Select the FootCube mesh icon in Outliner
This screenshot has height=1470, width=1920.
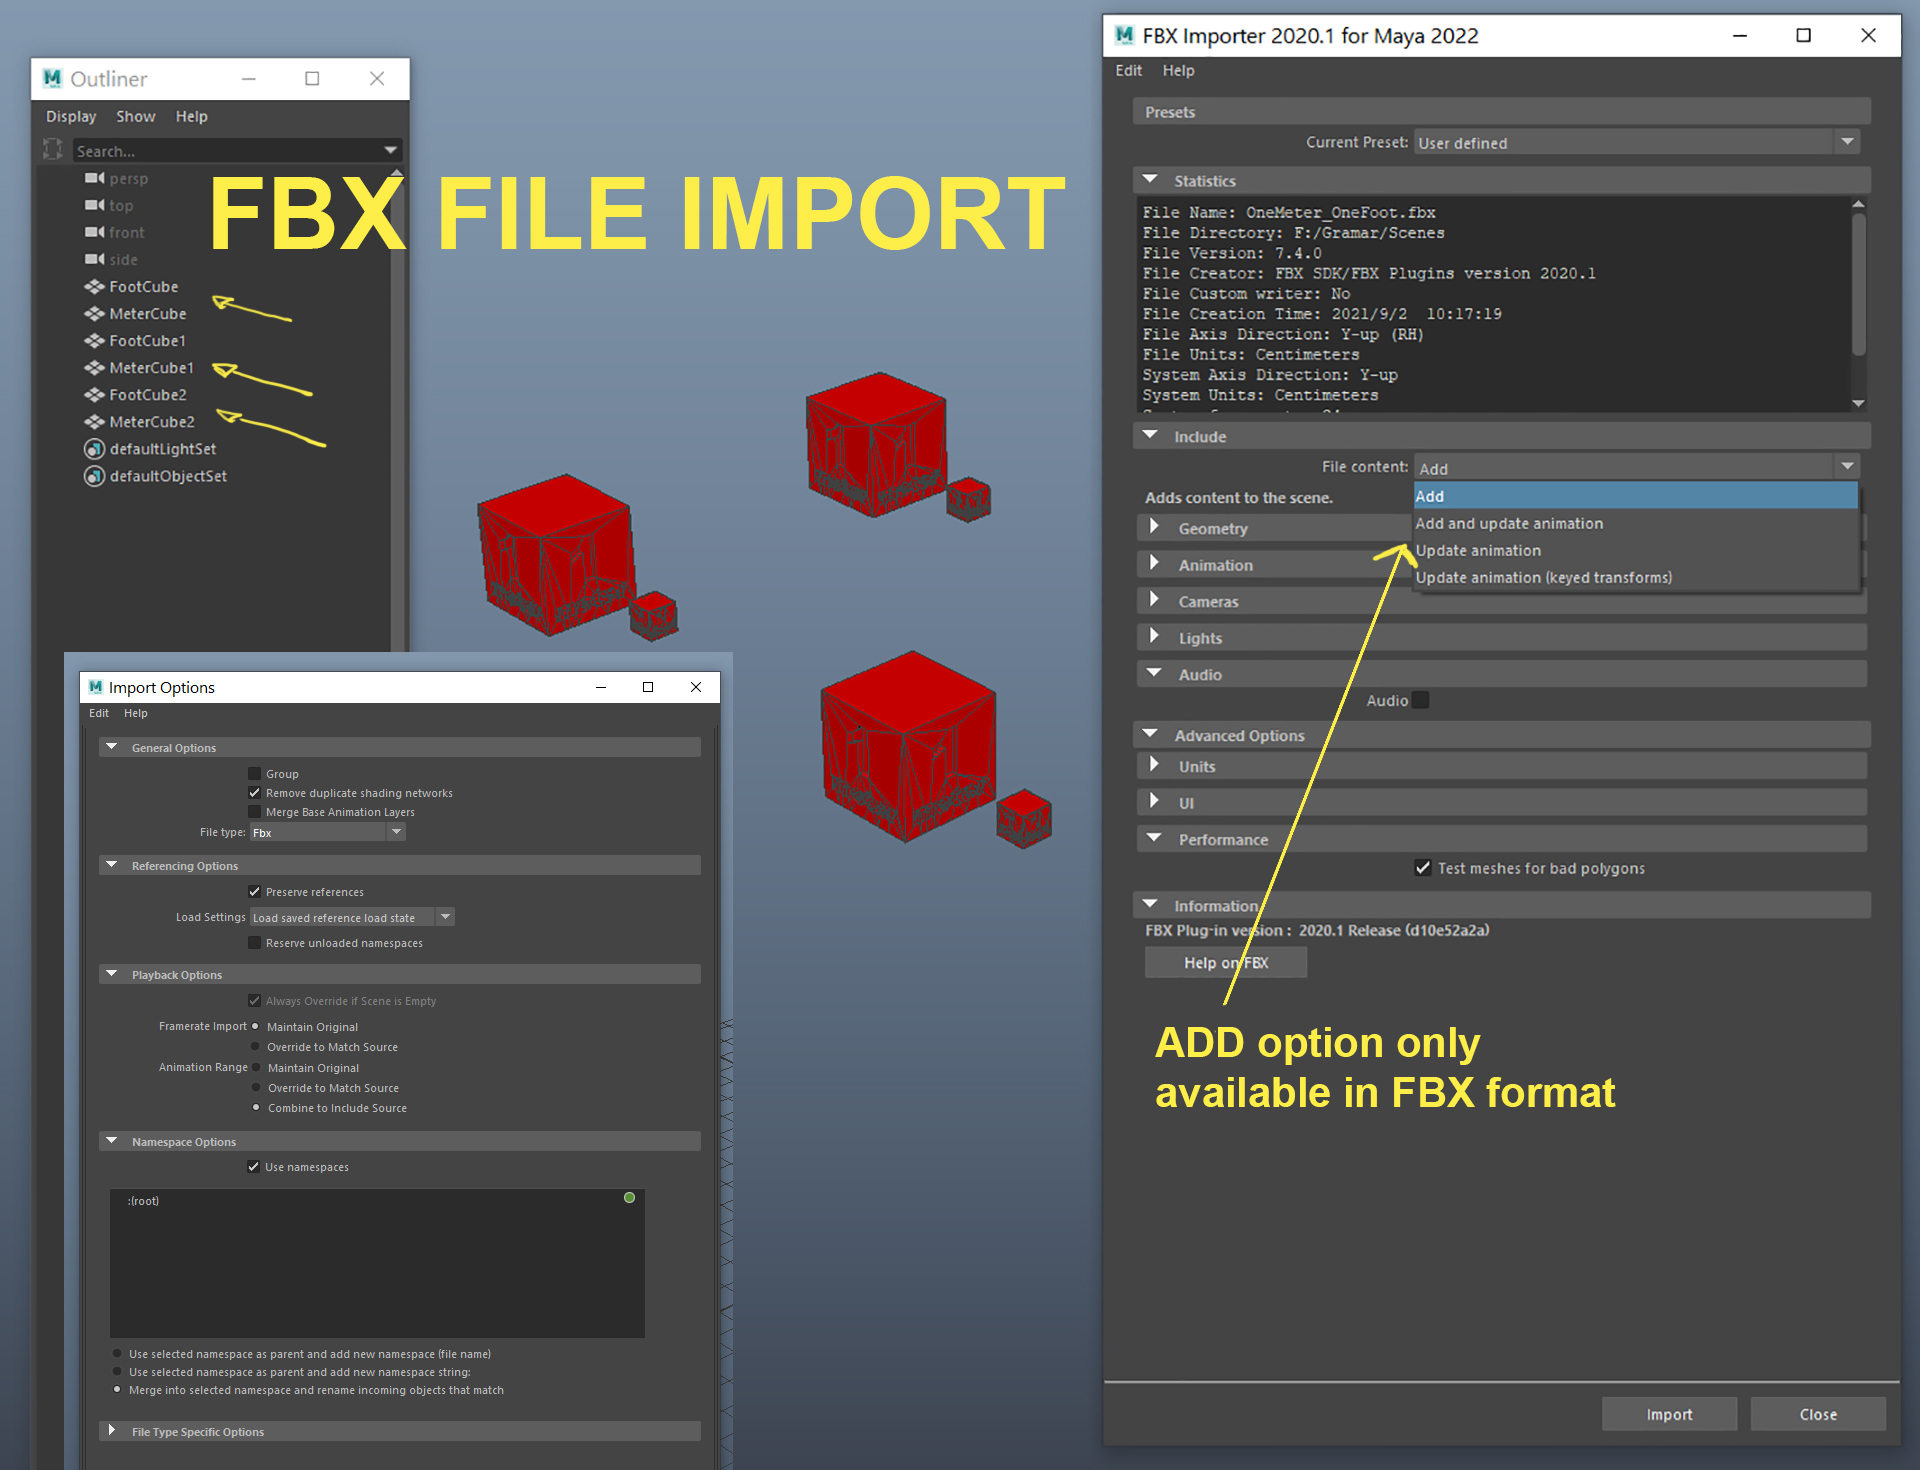click(x=95, y=286)
